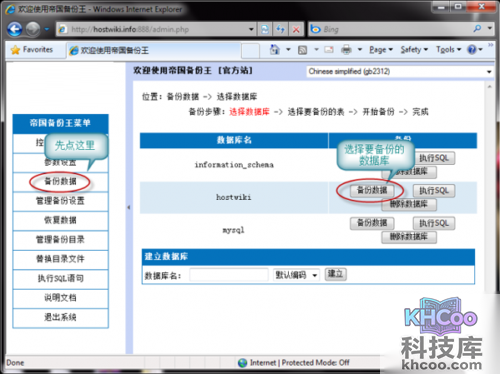The image size is (500, 374).
Task: Click 恢复数据 in the left menu
Action: tap(60, 220)
